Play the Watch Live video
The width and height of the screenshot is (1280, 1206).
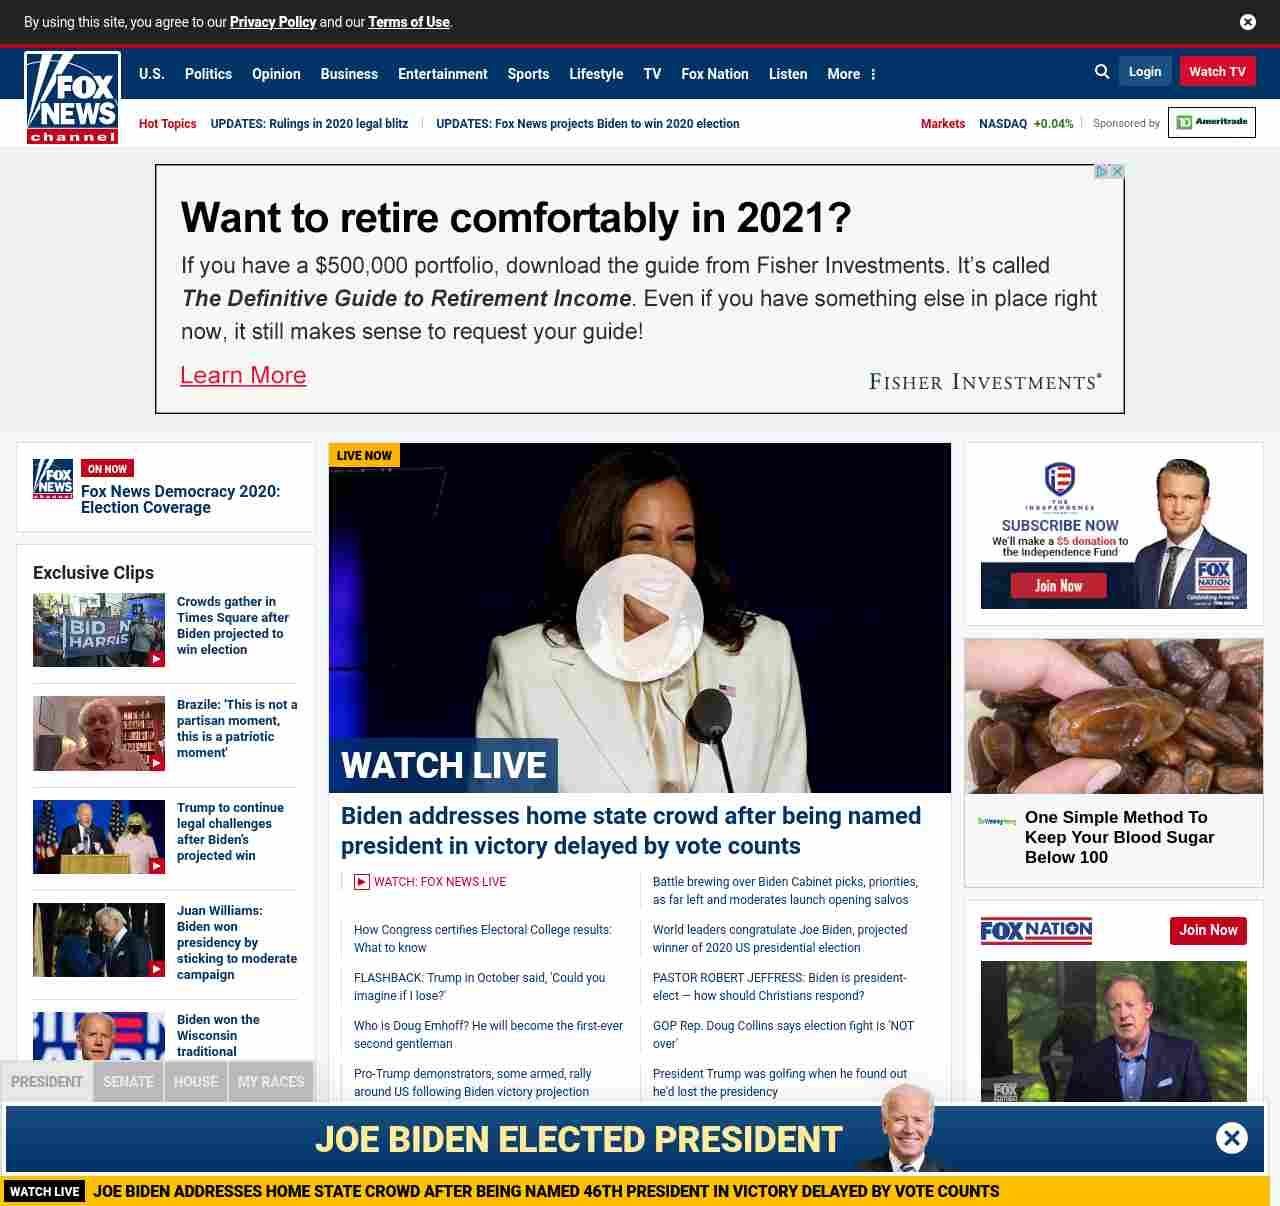[639, 618]
